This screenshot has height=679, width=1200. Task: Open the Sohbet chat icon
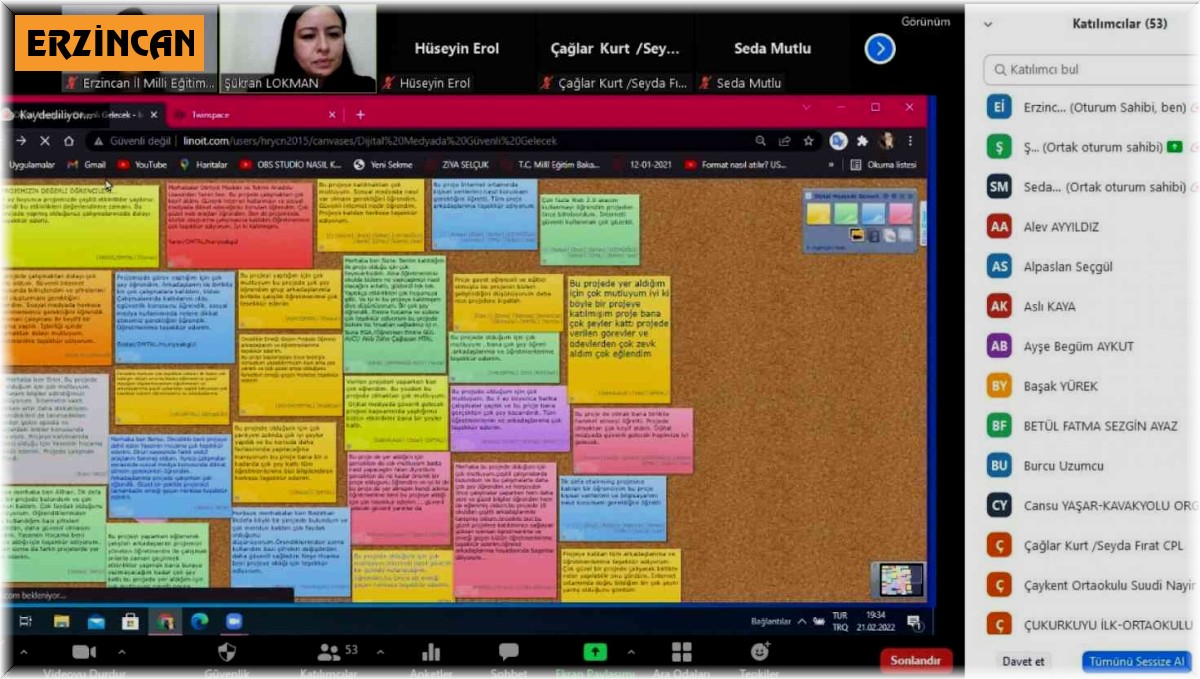pyautogui.click(x=508, y=652)
